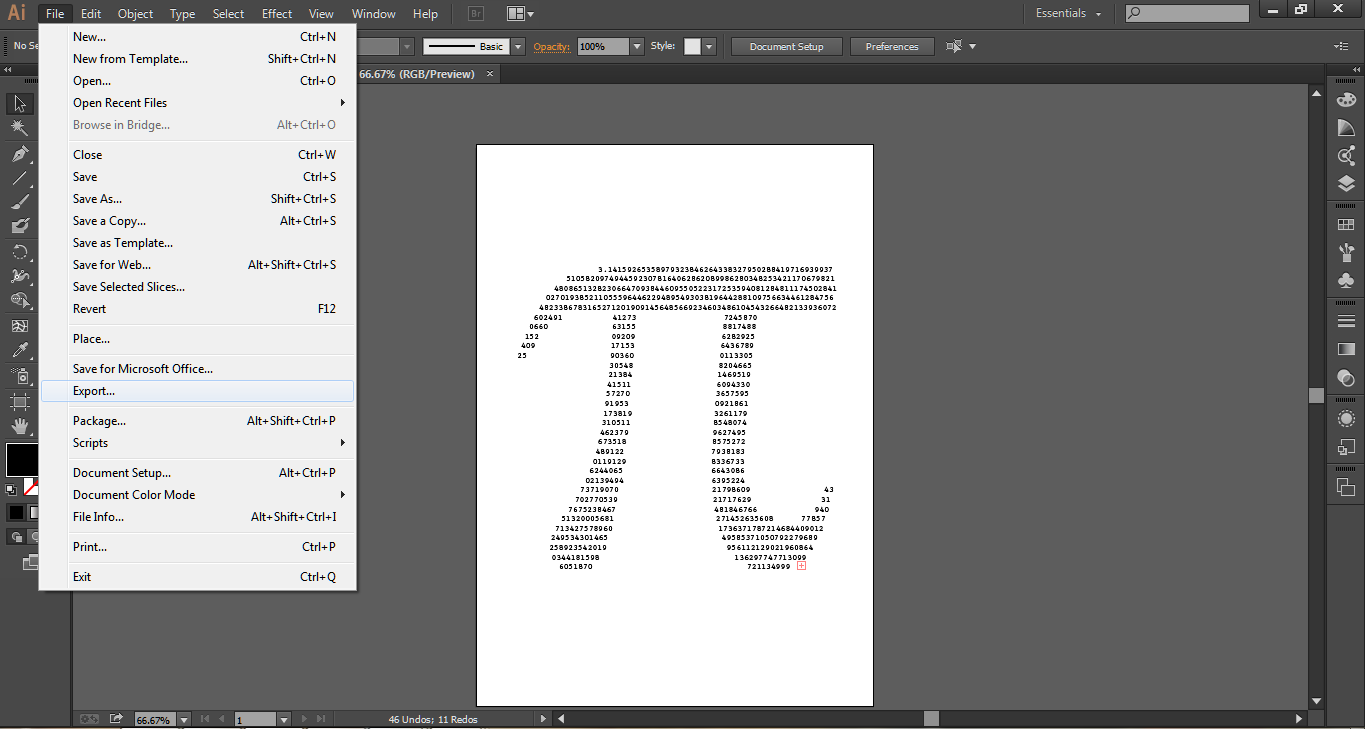Choose Place... in the File menu
This screenshot has width=1365, height=729.
[197, 339]
